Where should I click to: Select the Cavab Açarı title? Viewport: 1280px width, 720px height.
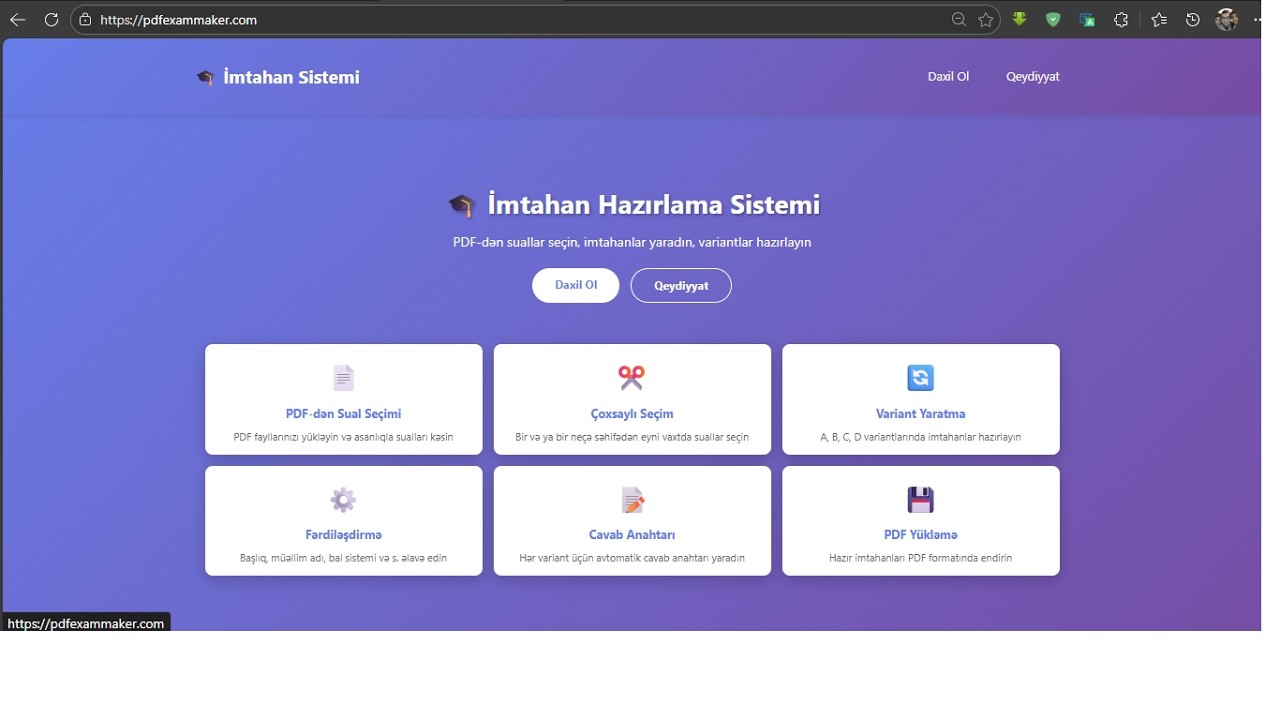click(632, 535)
